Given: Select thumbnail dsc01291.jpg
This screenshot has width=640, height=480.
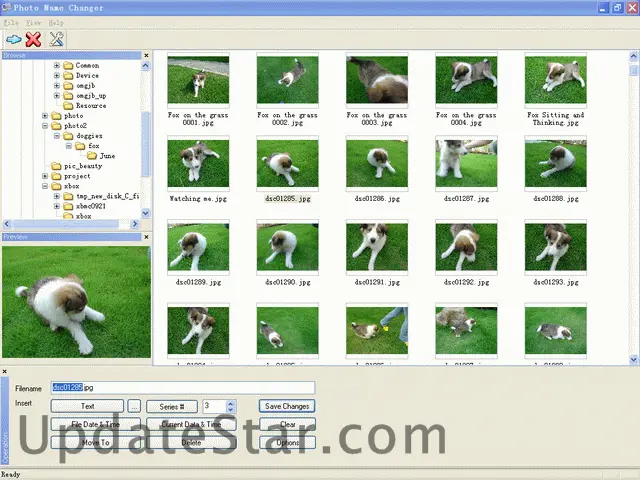Looking at the screenshot, I should pyautogui.click(x=377, y=247).
